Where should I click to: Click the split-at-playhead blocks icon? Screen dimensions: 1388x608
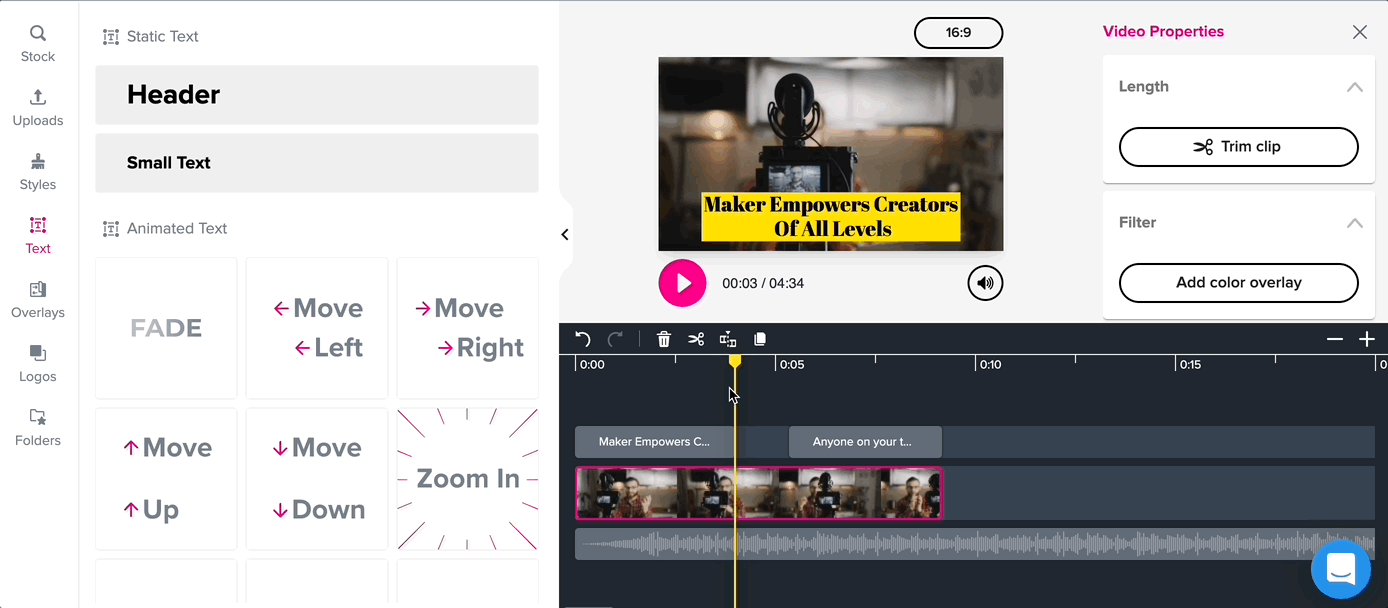click(728, 339)
